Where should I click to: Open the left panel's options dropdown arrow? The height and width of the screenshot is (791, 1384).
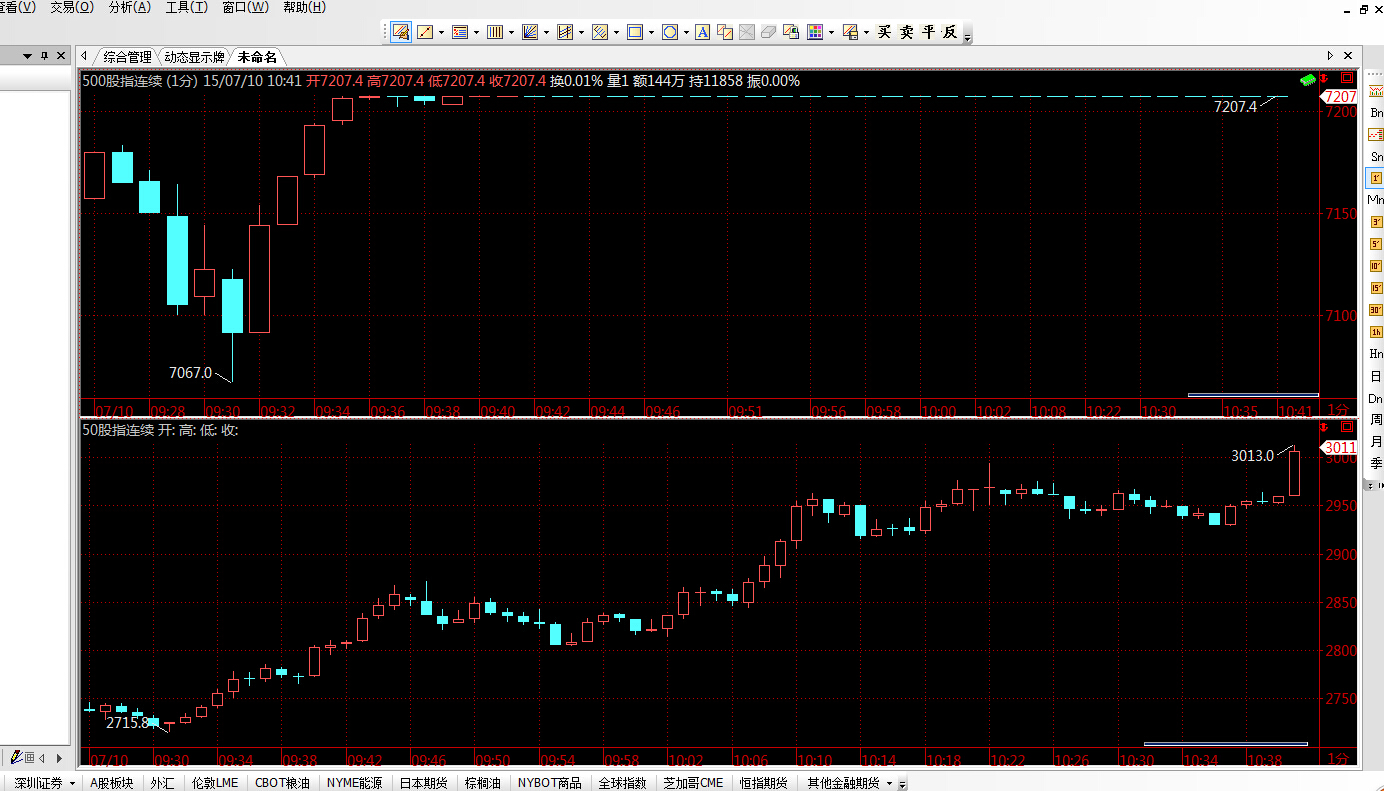click(x=27, y=56)
